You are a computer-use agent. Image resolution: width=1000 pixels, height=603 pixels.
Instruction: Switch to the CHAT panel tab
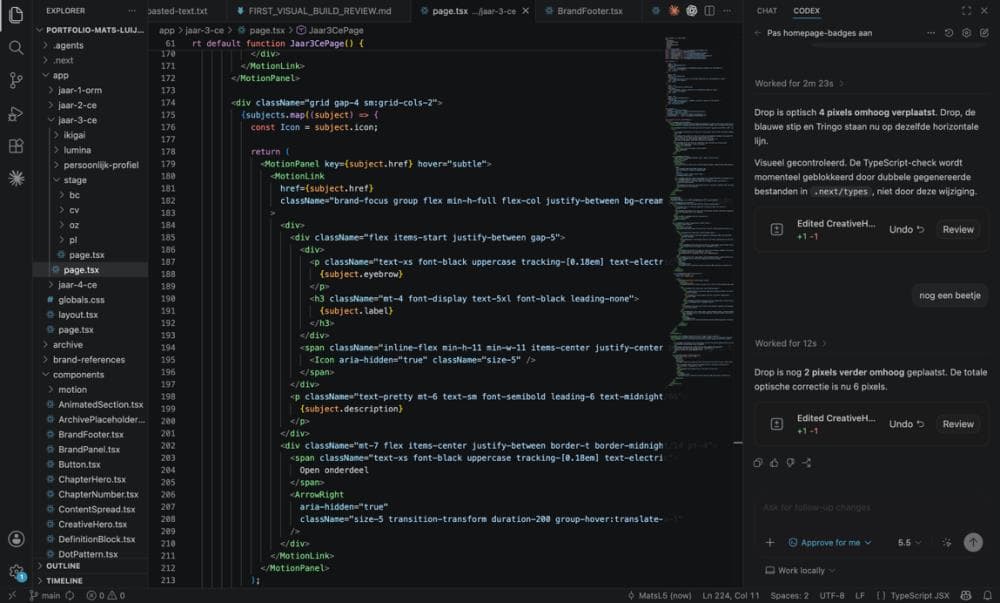(x=767, y=11)
